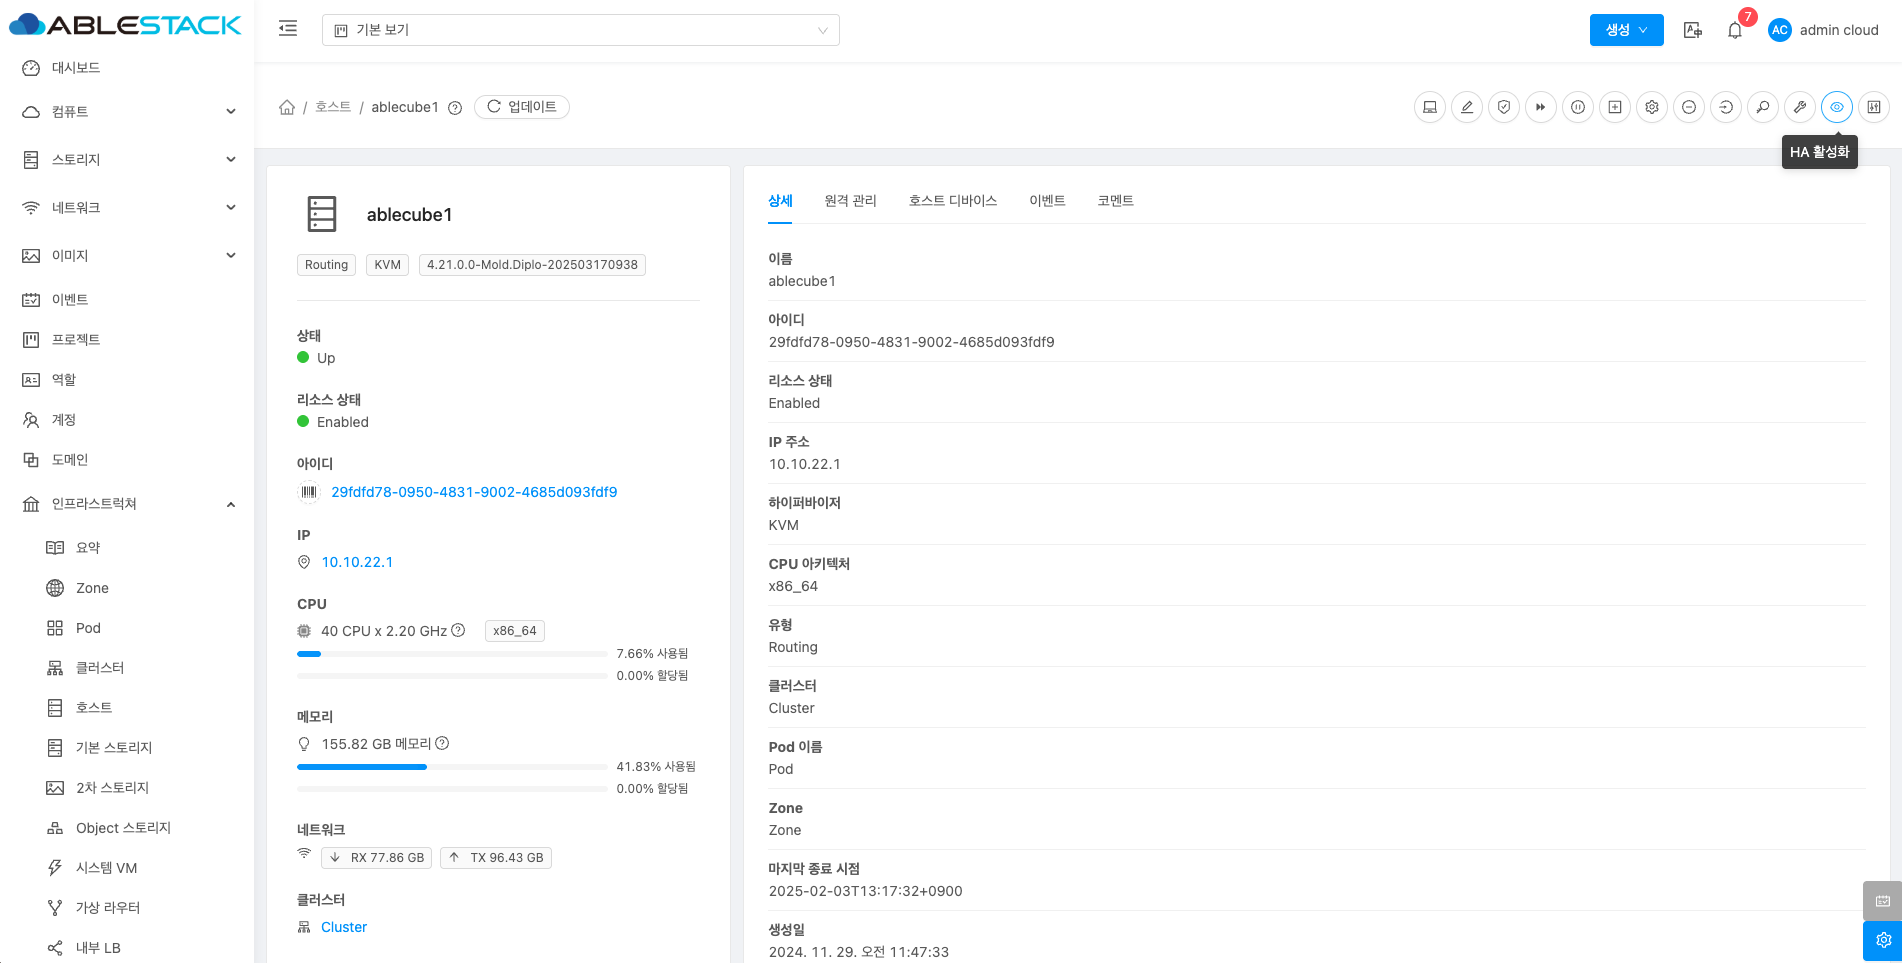
Task: Open the notifications bell icon
Action: [1735, 30]
